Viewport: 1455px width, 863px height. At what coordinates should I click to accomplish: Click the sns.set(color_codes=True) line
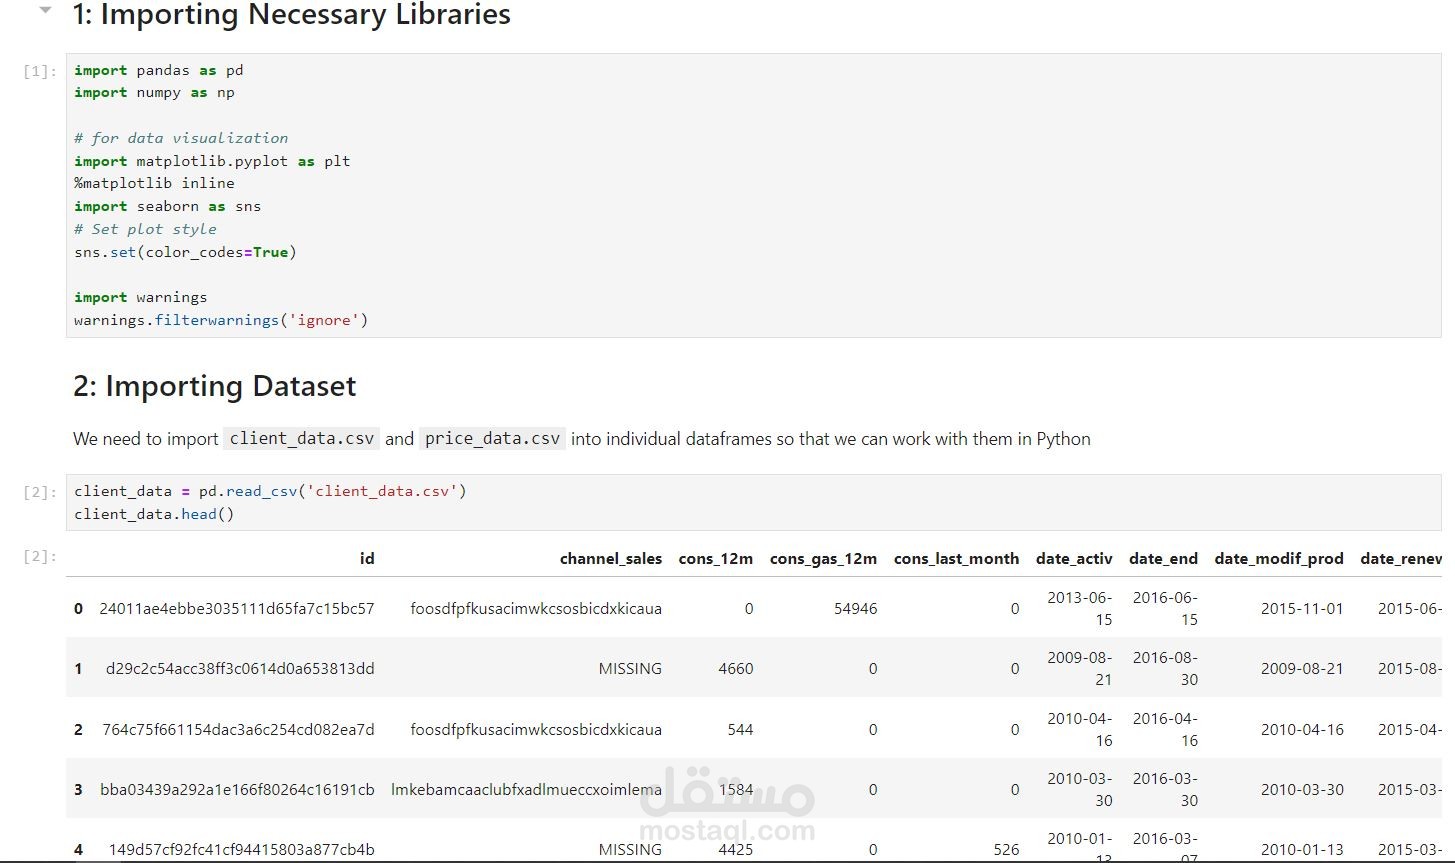(185, 252)
